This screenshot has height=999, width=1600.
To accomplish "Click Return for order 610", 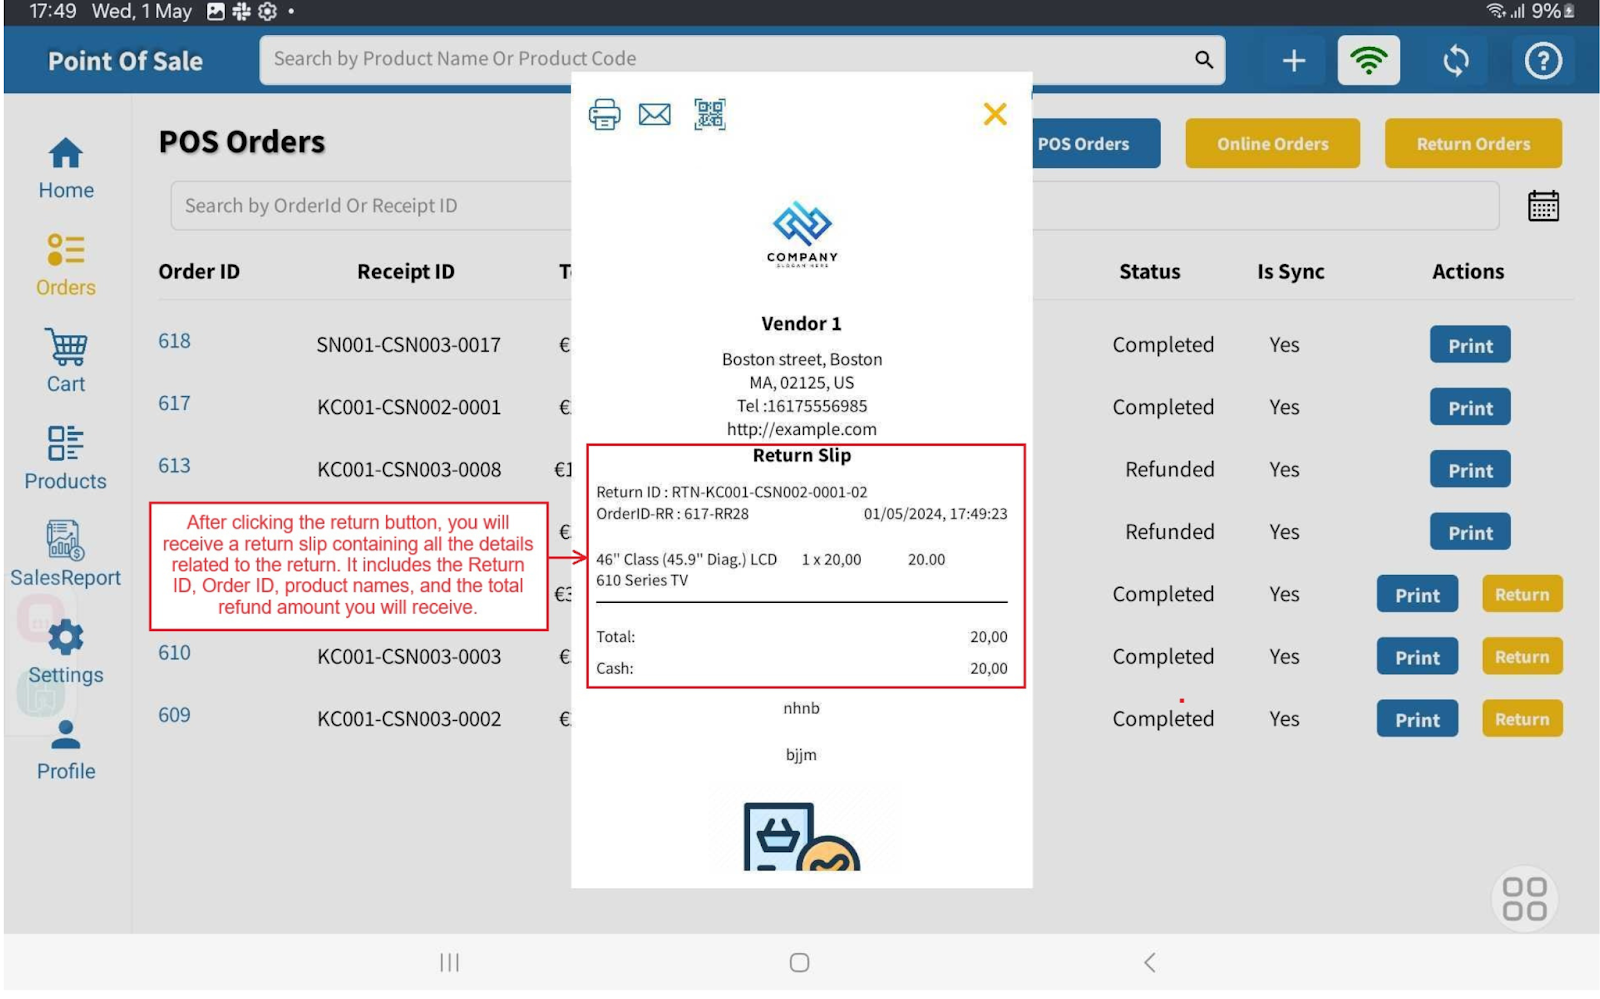I will [x=1521, y=657].
